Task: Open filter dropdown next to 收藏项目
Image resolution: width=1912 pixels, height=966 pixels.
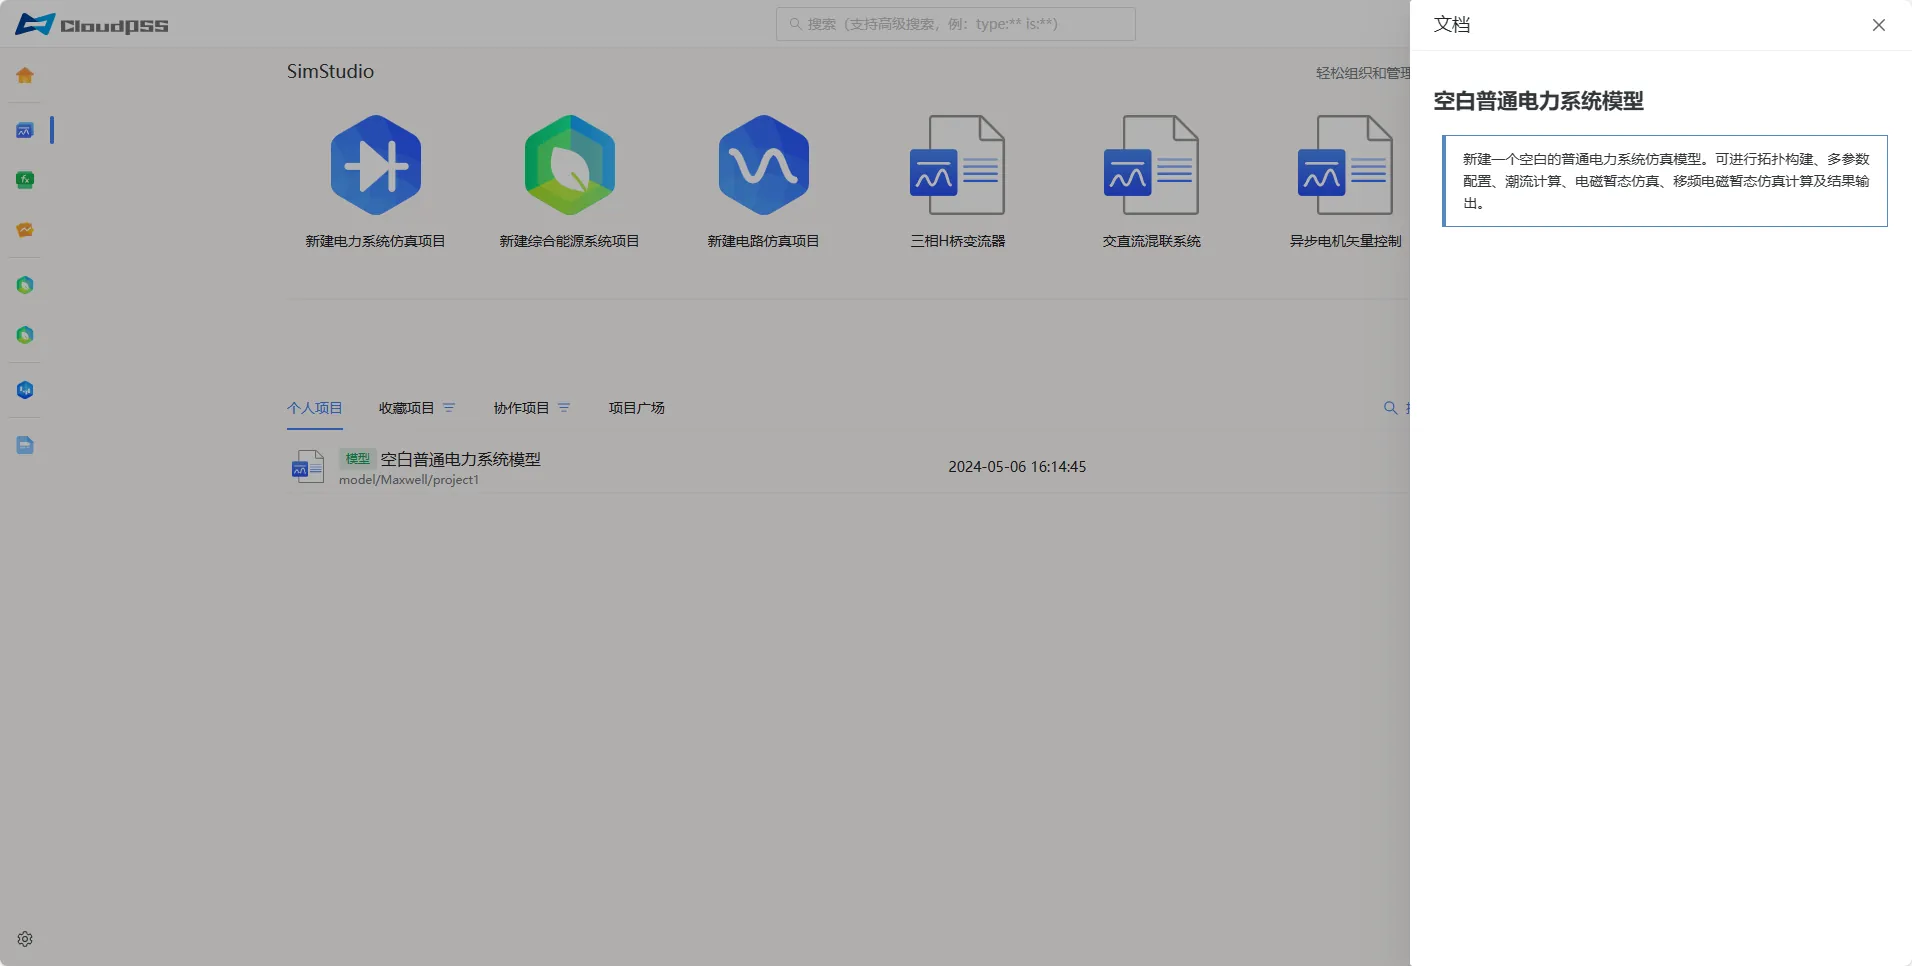Action: point(449,408)
